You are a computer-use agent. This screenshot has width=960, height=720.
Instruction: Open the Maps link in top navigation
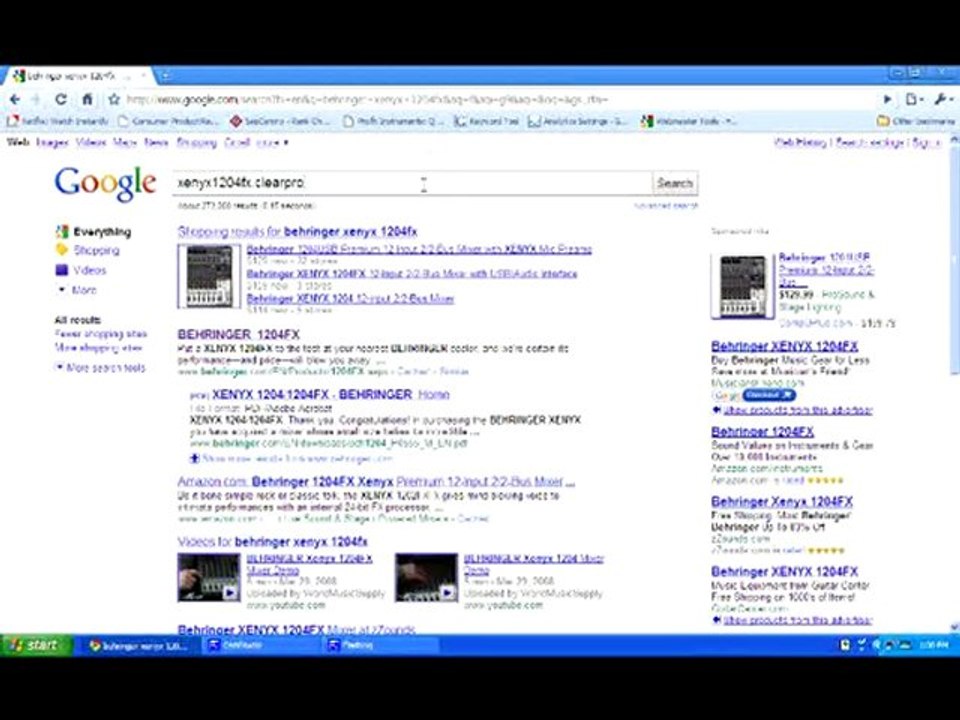click(x=125, y=143)
